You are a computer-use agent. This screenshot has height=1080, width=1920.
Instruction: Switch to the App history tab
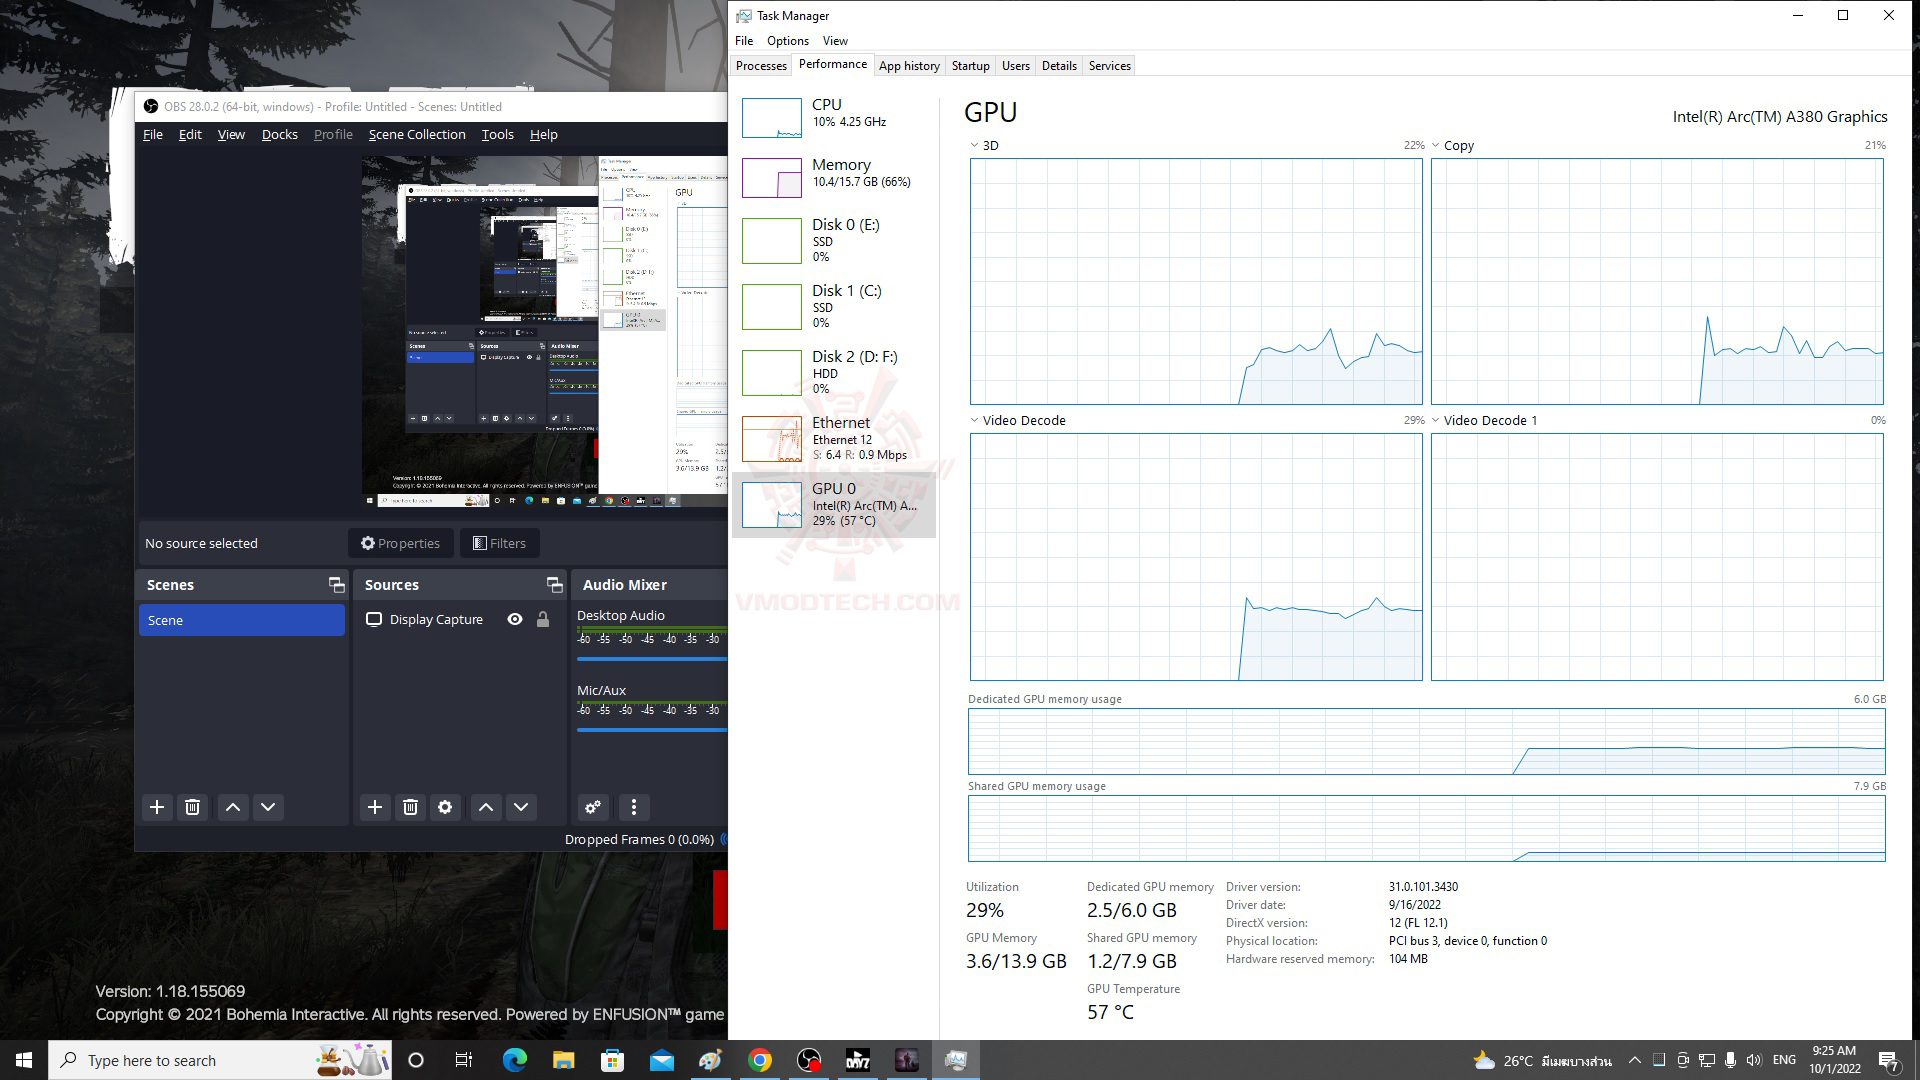pos(909,66)
